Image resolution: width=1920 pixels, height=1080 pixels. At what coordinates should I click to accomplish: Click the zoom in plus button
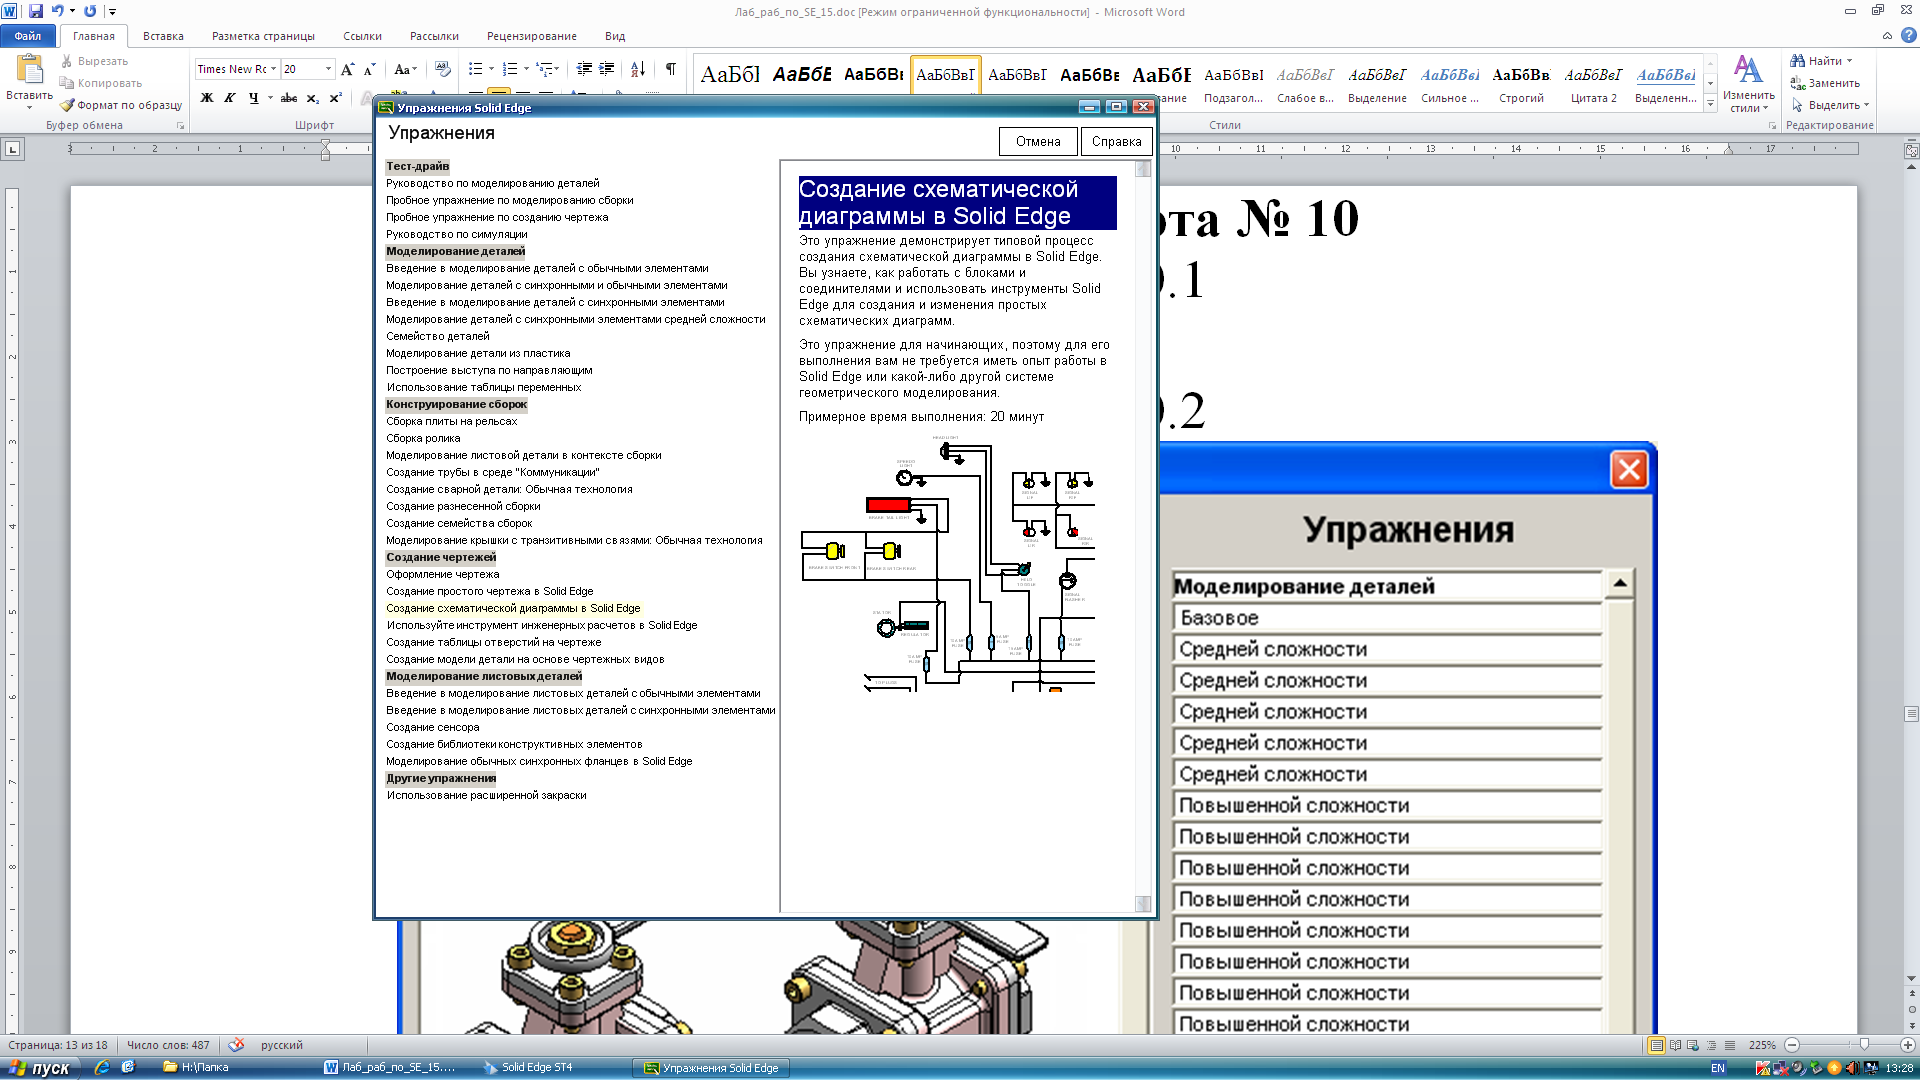click(1907, 1045)
